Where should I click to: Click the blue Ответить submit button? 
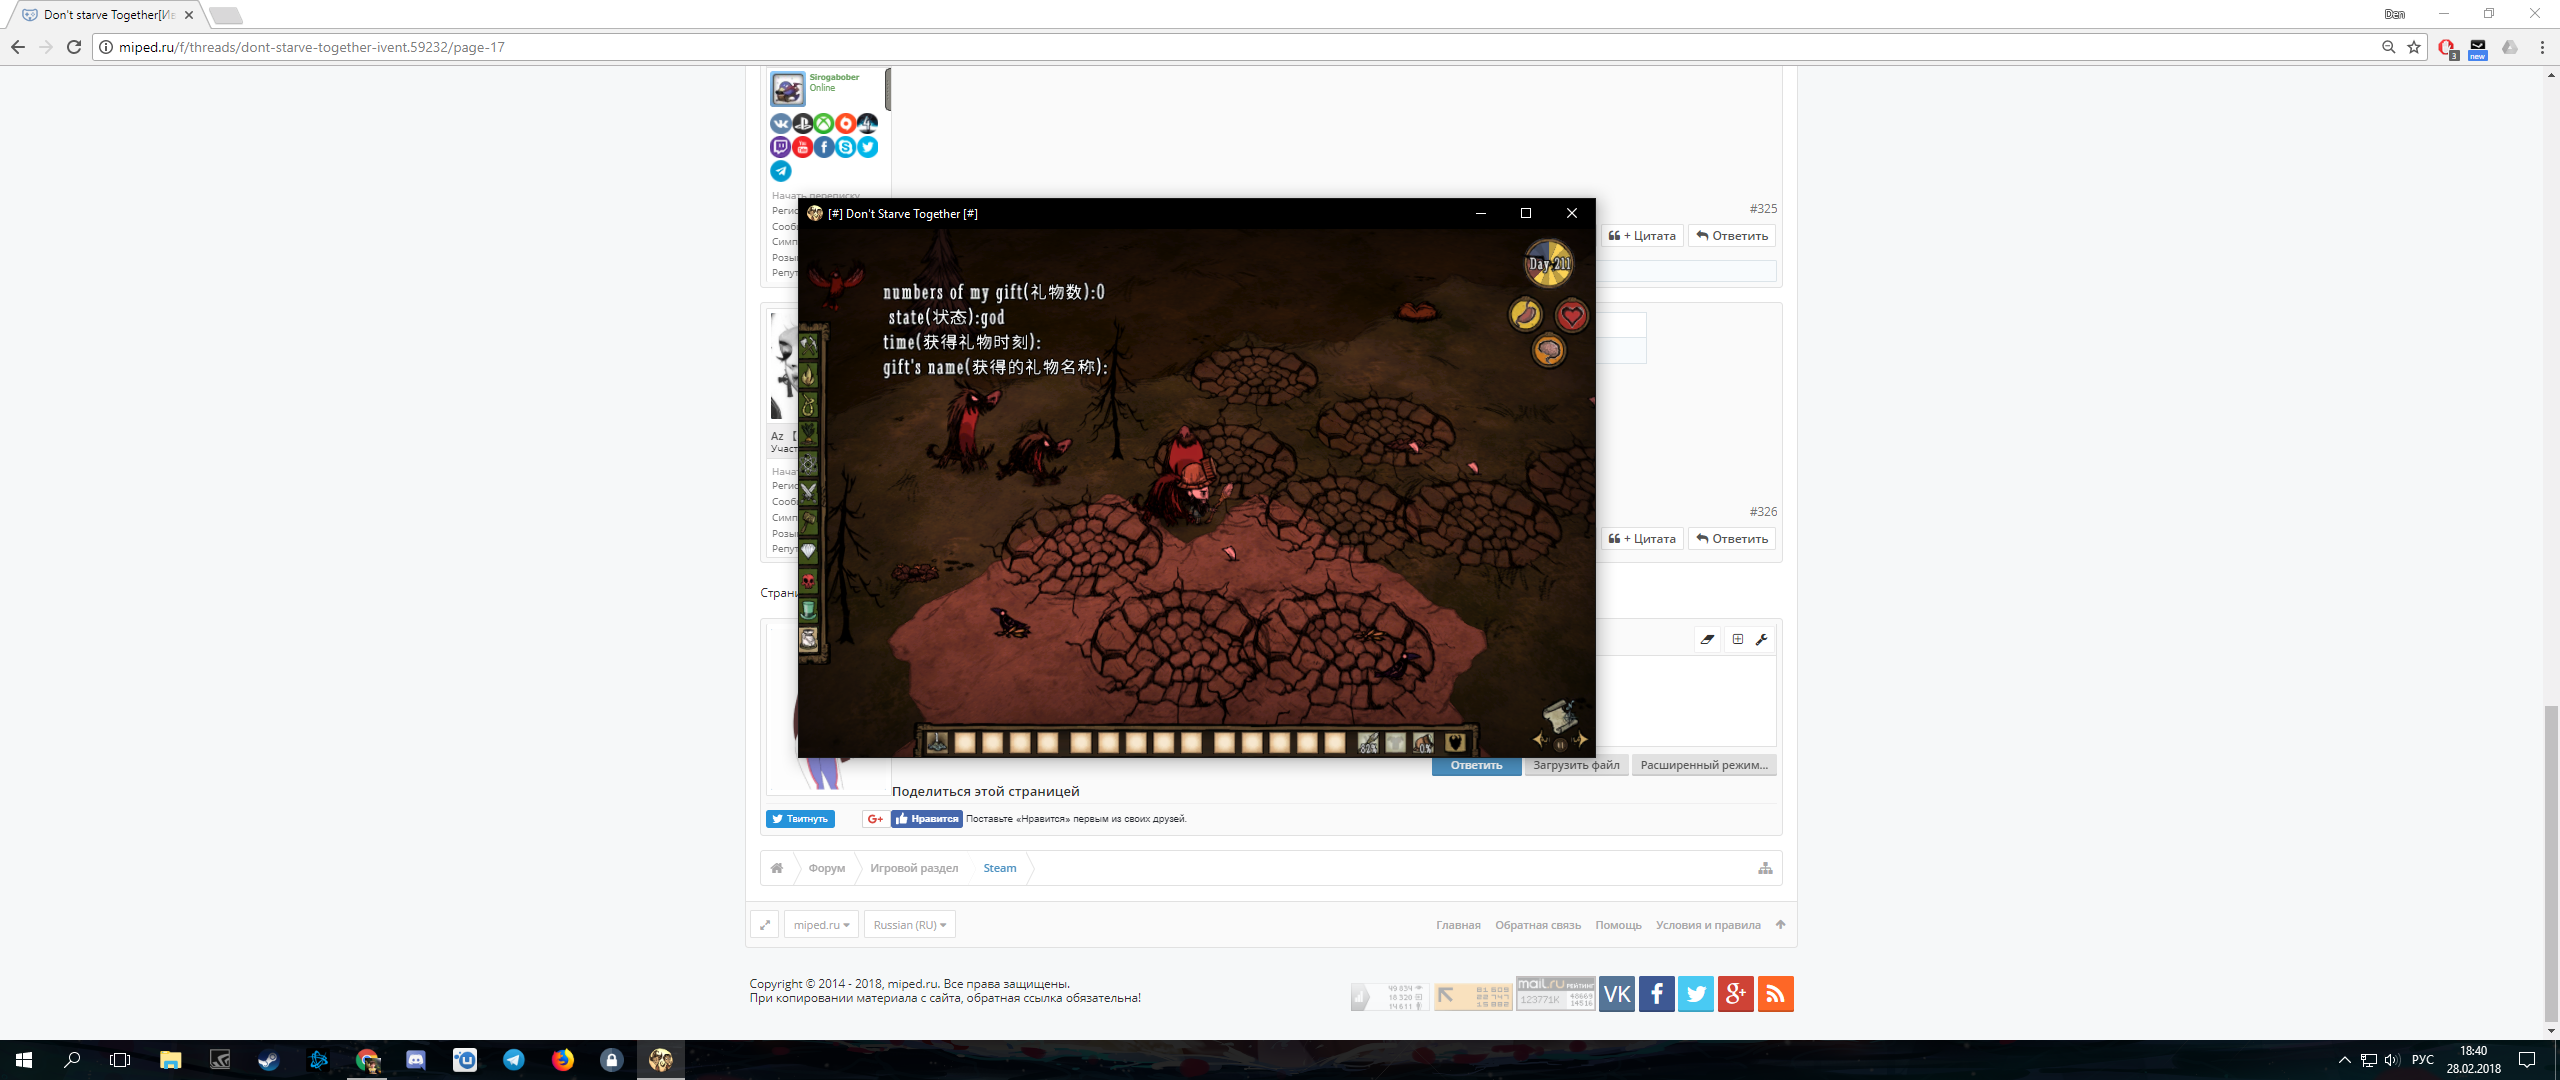pos(1476,765)
